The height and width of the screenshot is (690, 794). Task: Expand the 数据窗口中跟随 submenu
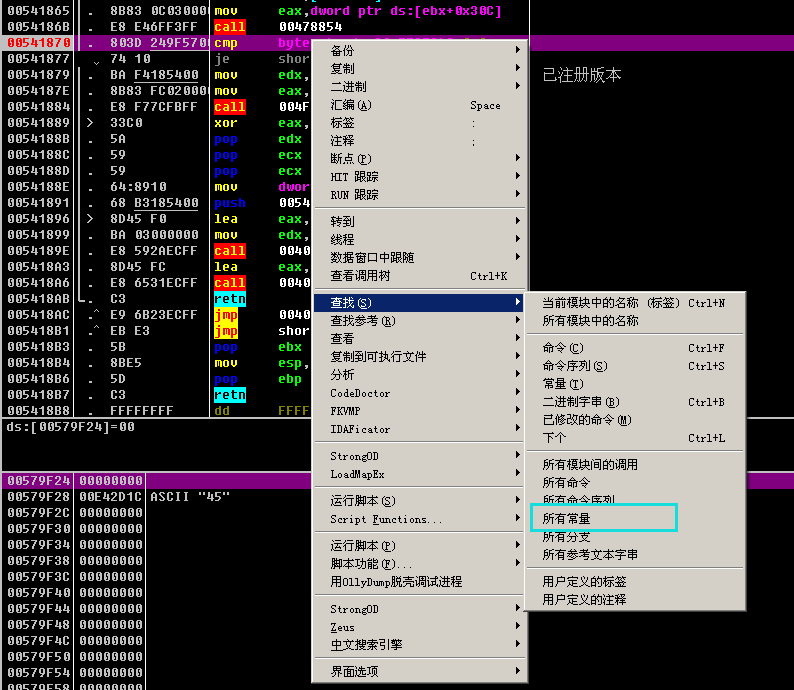click(x=372, y=258)
